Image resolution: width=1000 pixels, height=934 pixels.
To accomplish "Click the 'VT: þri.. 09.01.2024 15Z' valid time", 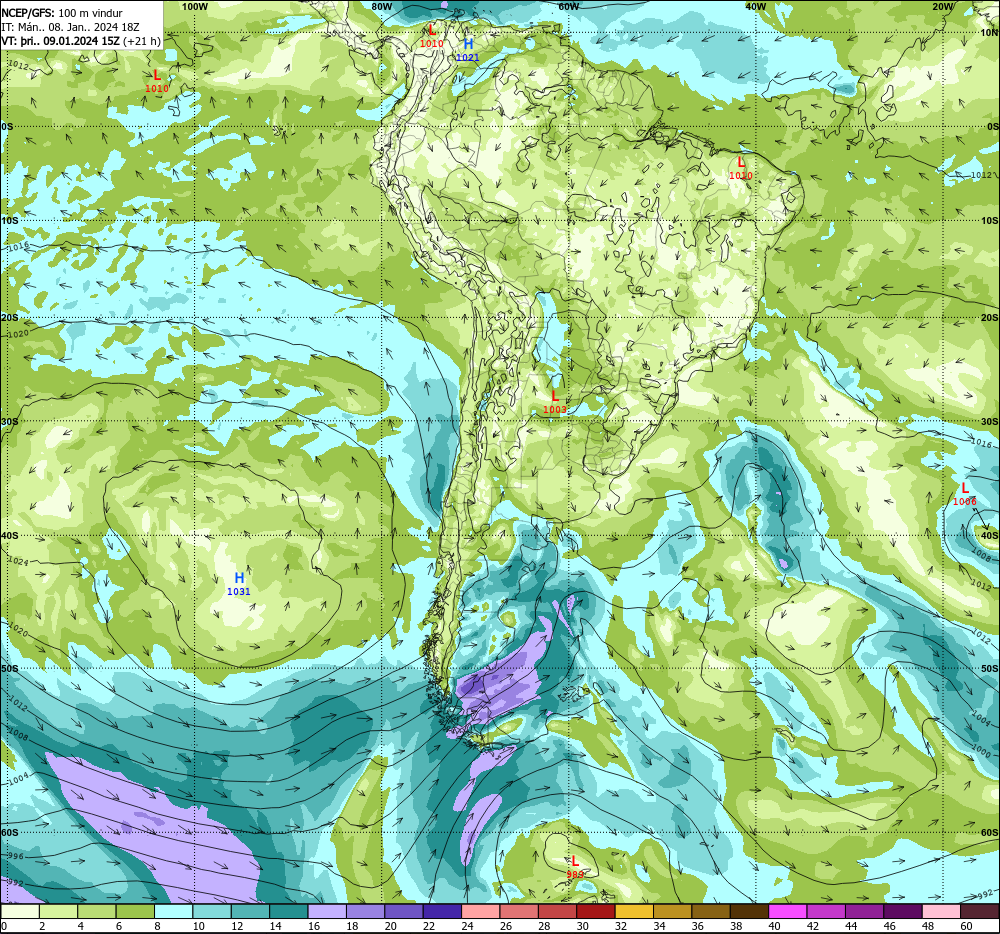I will pos(60,41).
